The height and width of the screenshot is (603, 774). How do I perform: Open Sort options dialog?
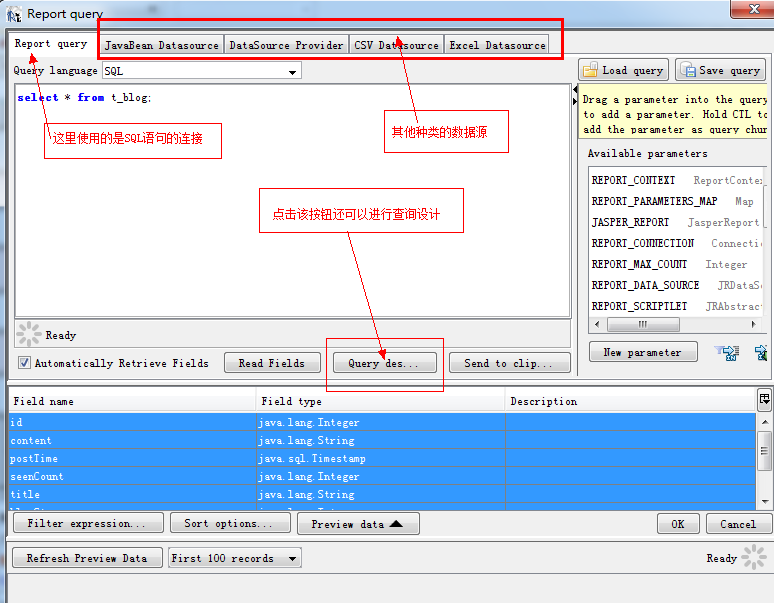pos(230,523)
